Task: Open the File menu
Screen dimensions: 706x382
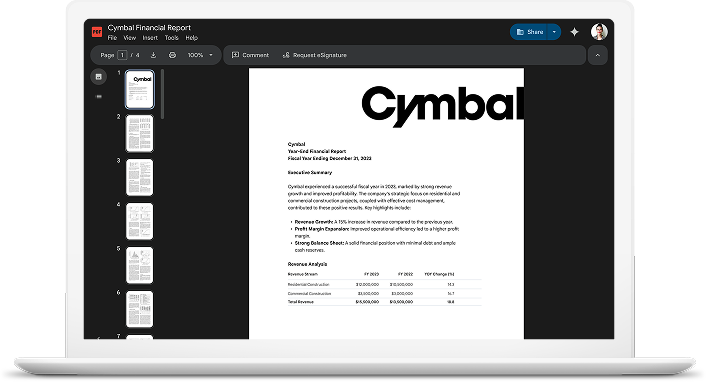Action: tap(112, 38)
